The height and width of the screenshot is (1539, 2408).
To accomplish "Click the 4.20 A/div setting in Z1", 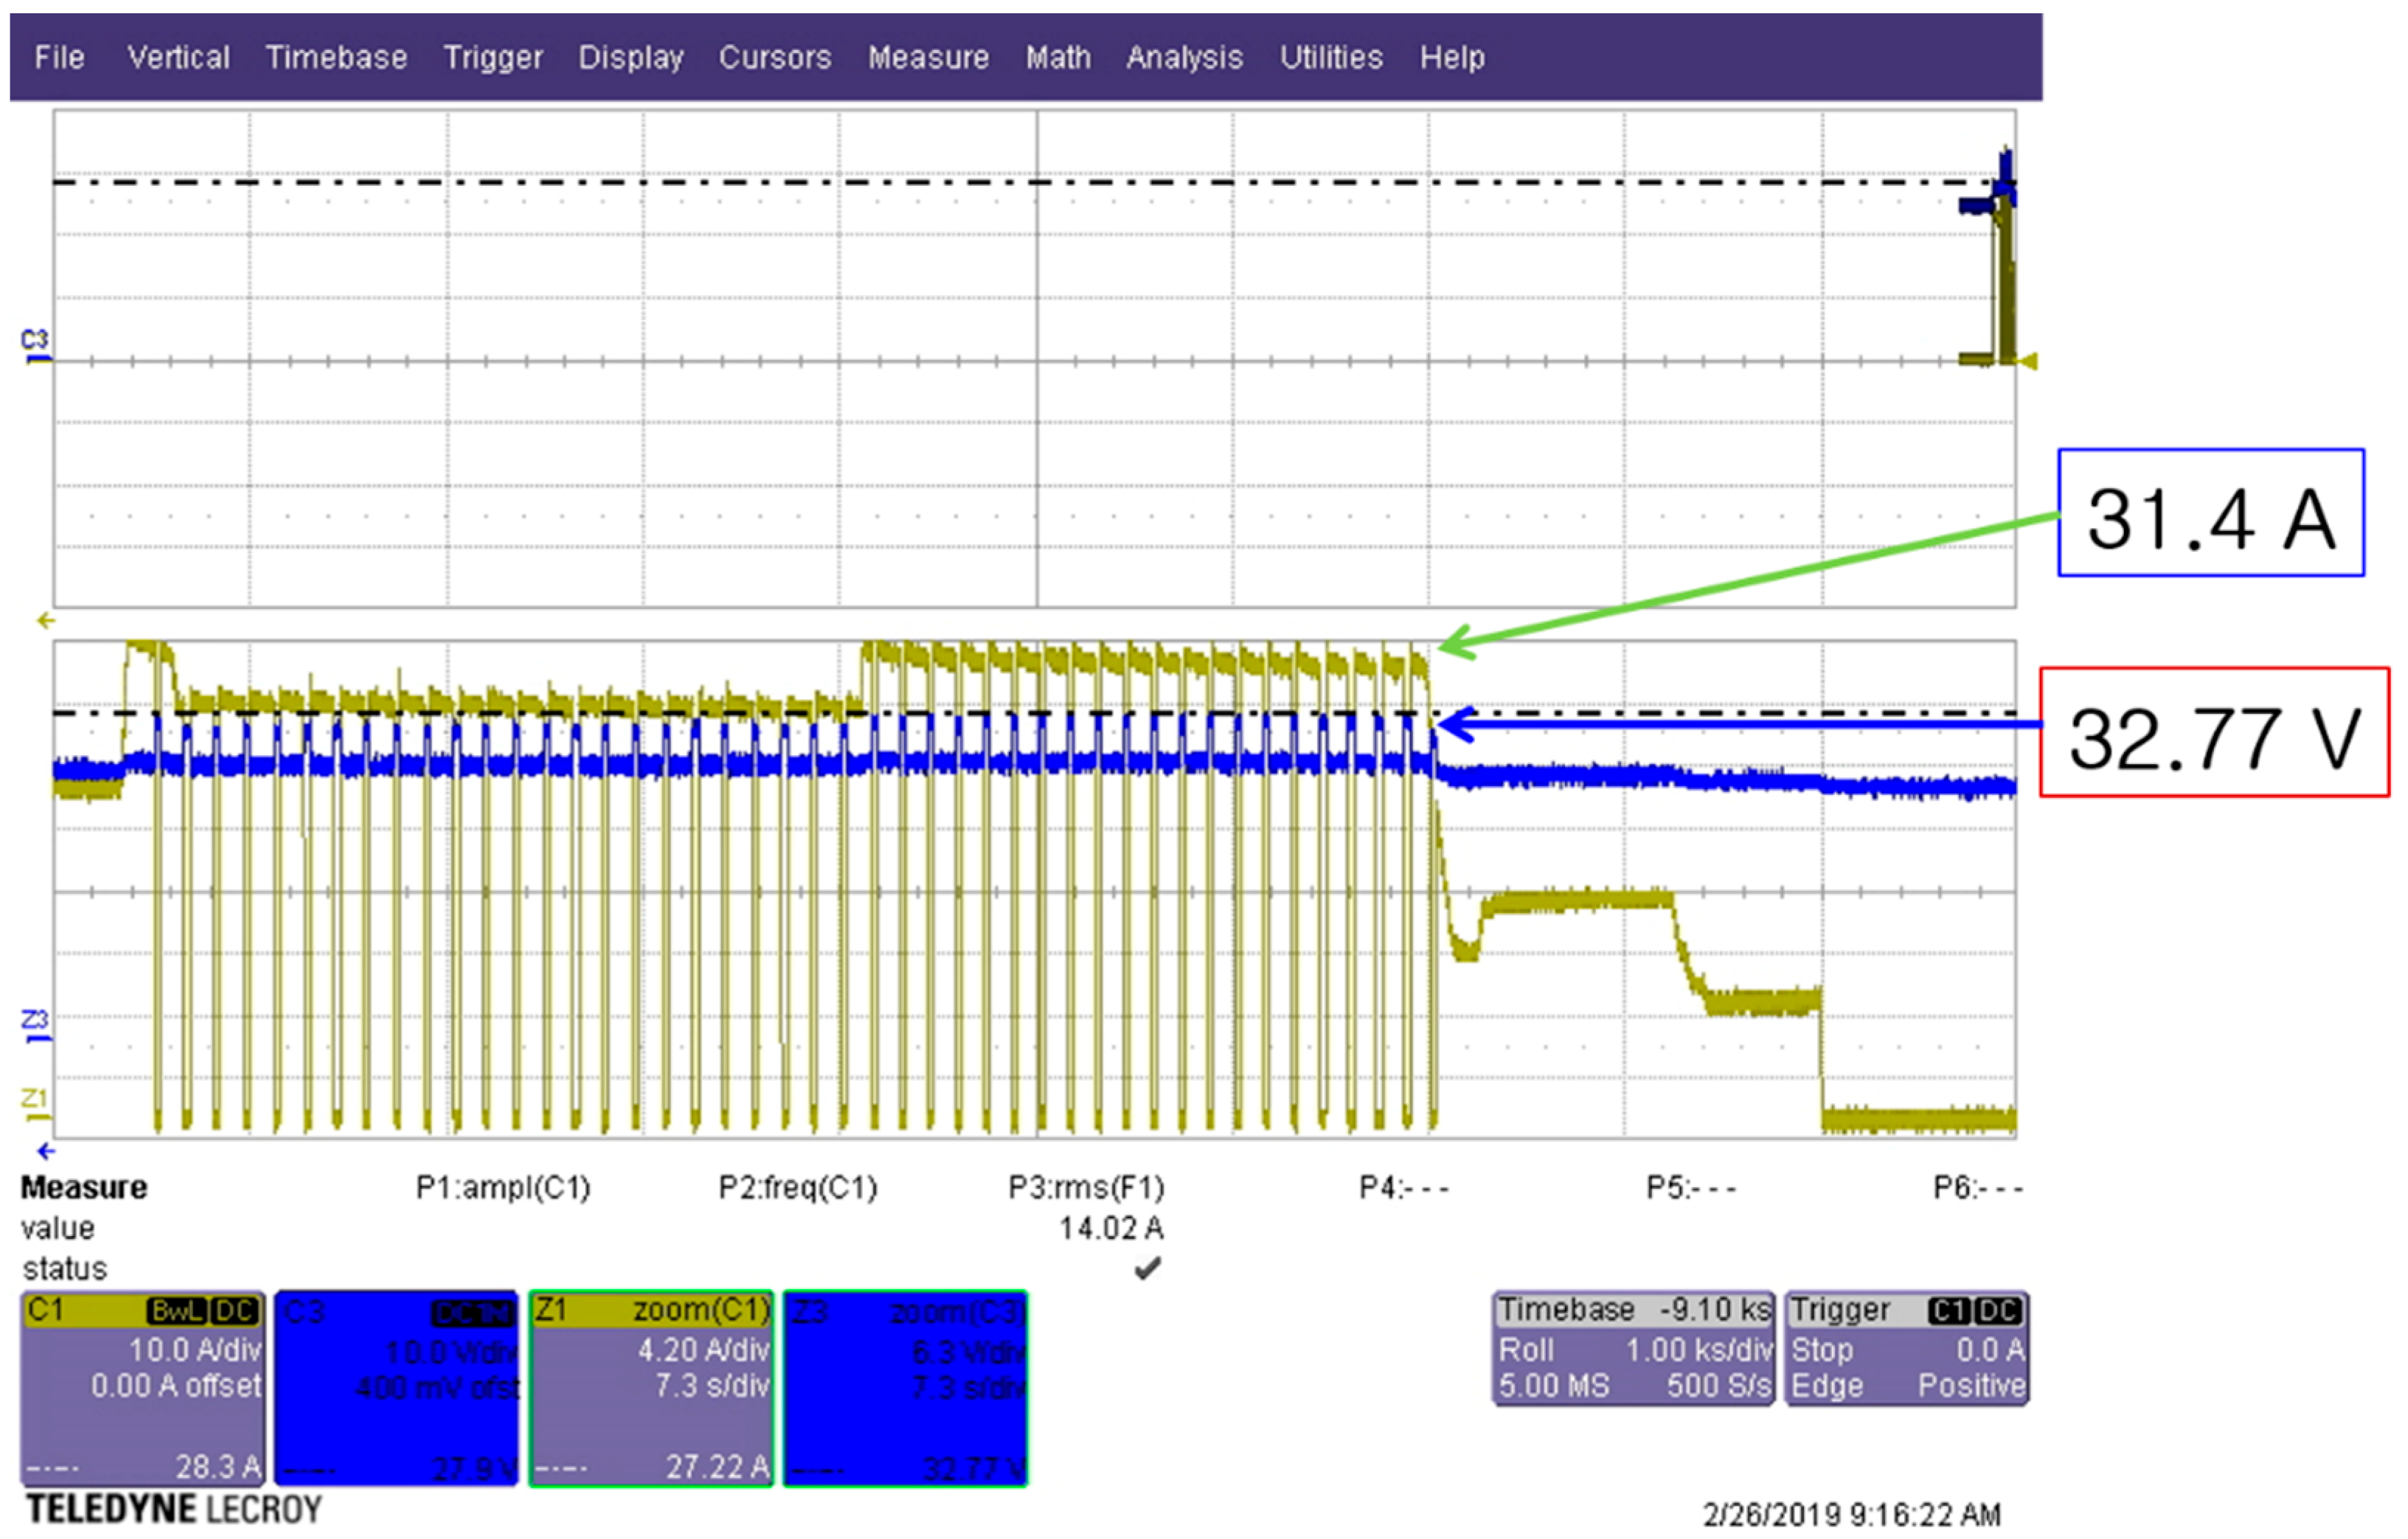I will point(703,1350).
